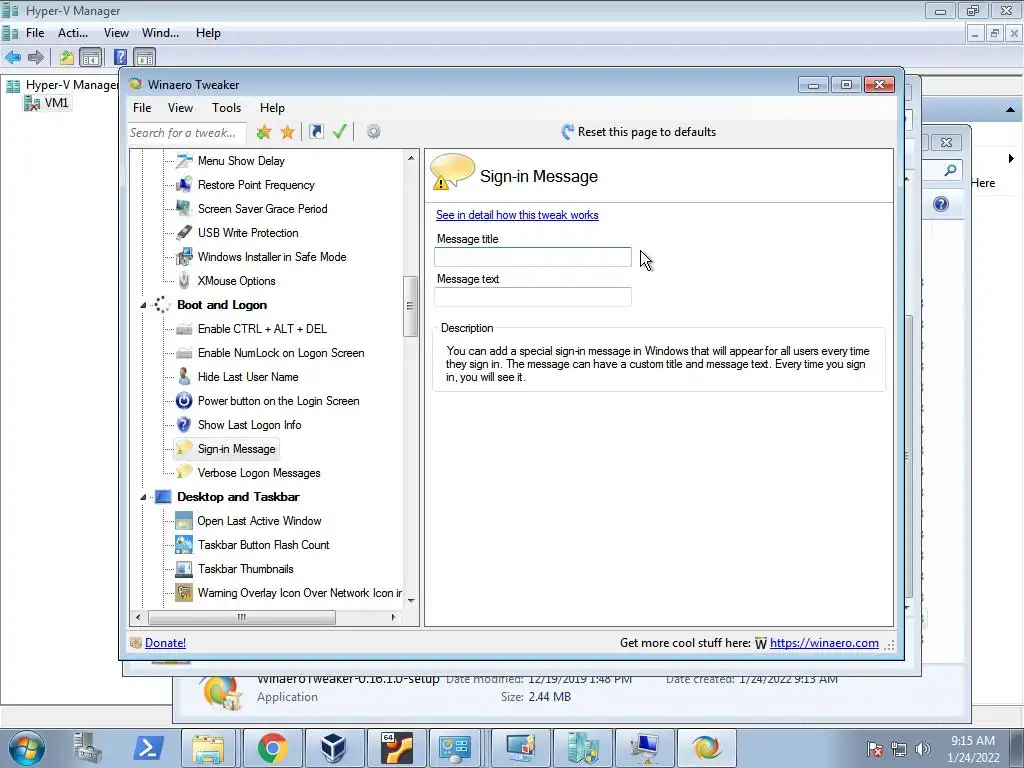Open the settings gear icon in Winaero toolbar
Viewport: 1024px width, 768px height.
coord(373,132)
